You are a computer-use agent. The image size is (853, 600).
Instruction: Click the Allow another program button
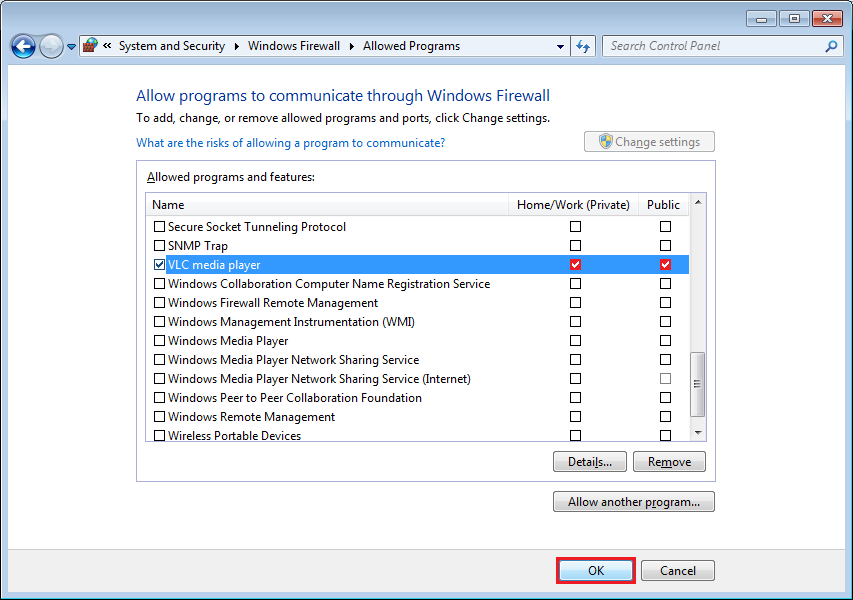click(633, 502)
